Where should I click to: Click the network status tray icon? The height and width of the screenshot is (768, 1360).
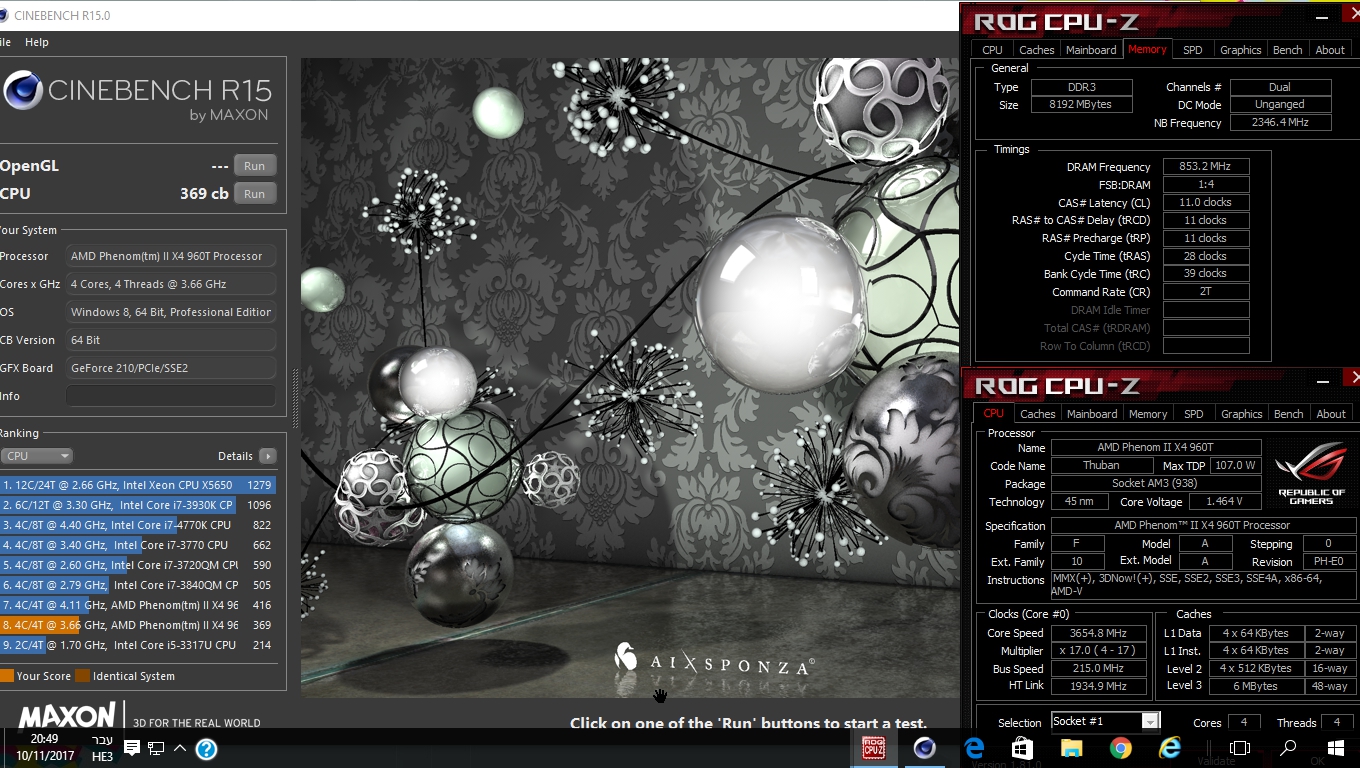[156, 748]
